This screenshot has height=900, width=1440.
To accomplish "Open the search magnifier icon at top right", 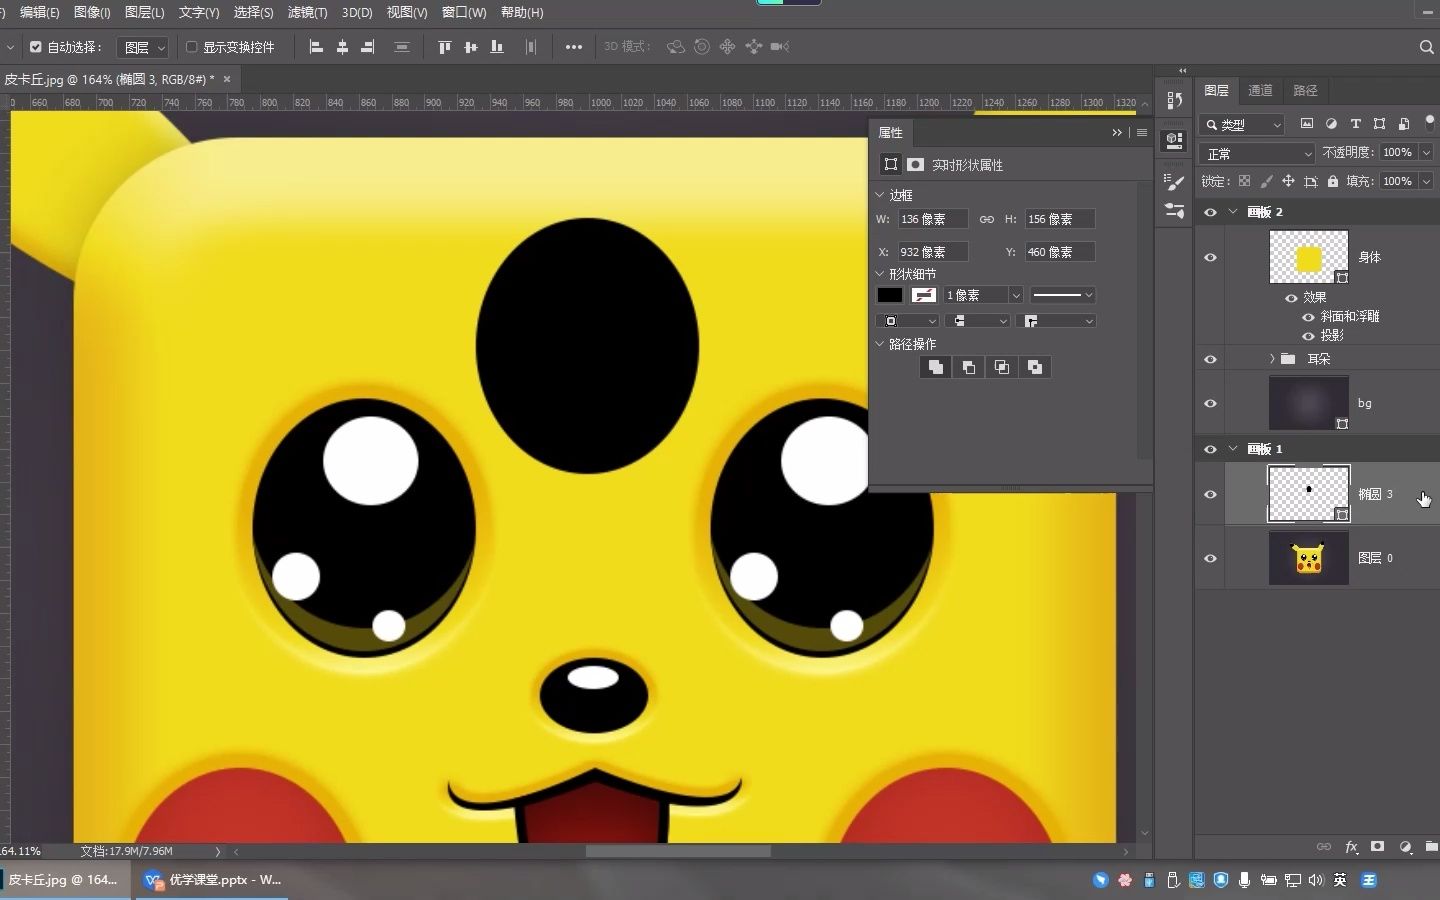I will point(1426,47).
